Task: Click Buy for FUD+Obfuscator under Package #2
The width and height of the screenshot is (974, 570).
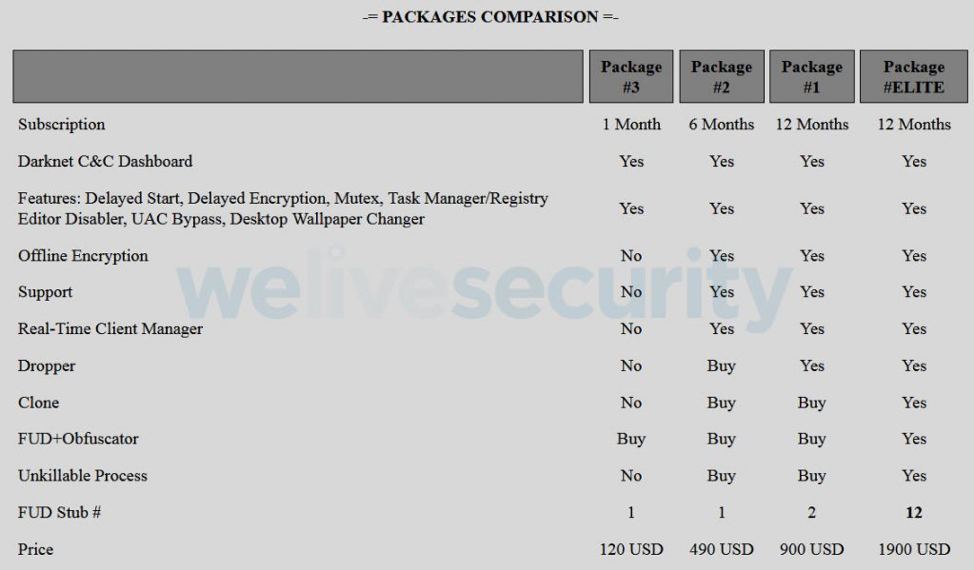Action: coord(721,439)
